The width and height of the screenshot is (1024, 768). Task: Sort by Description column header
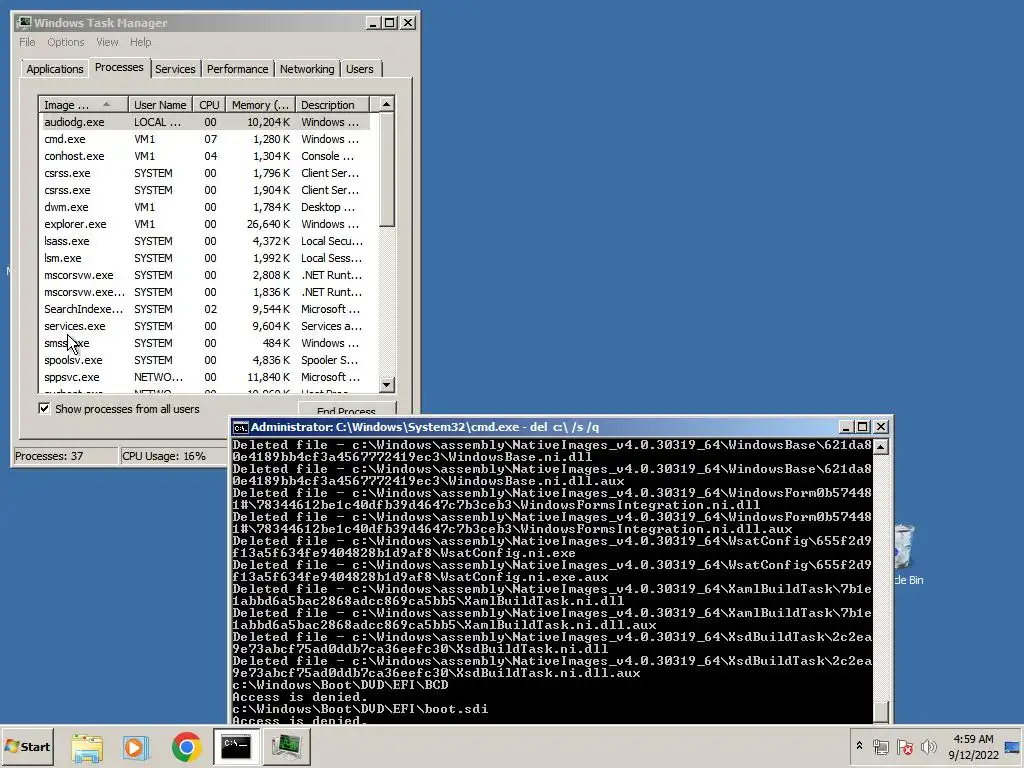[332, 104]
